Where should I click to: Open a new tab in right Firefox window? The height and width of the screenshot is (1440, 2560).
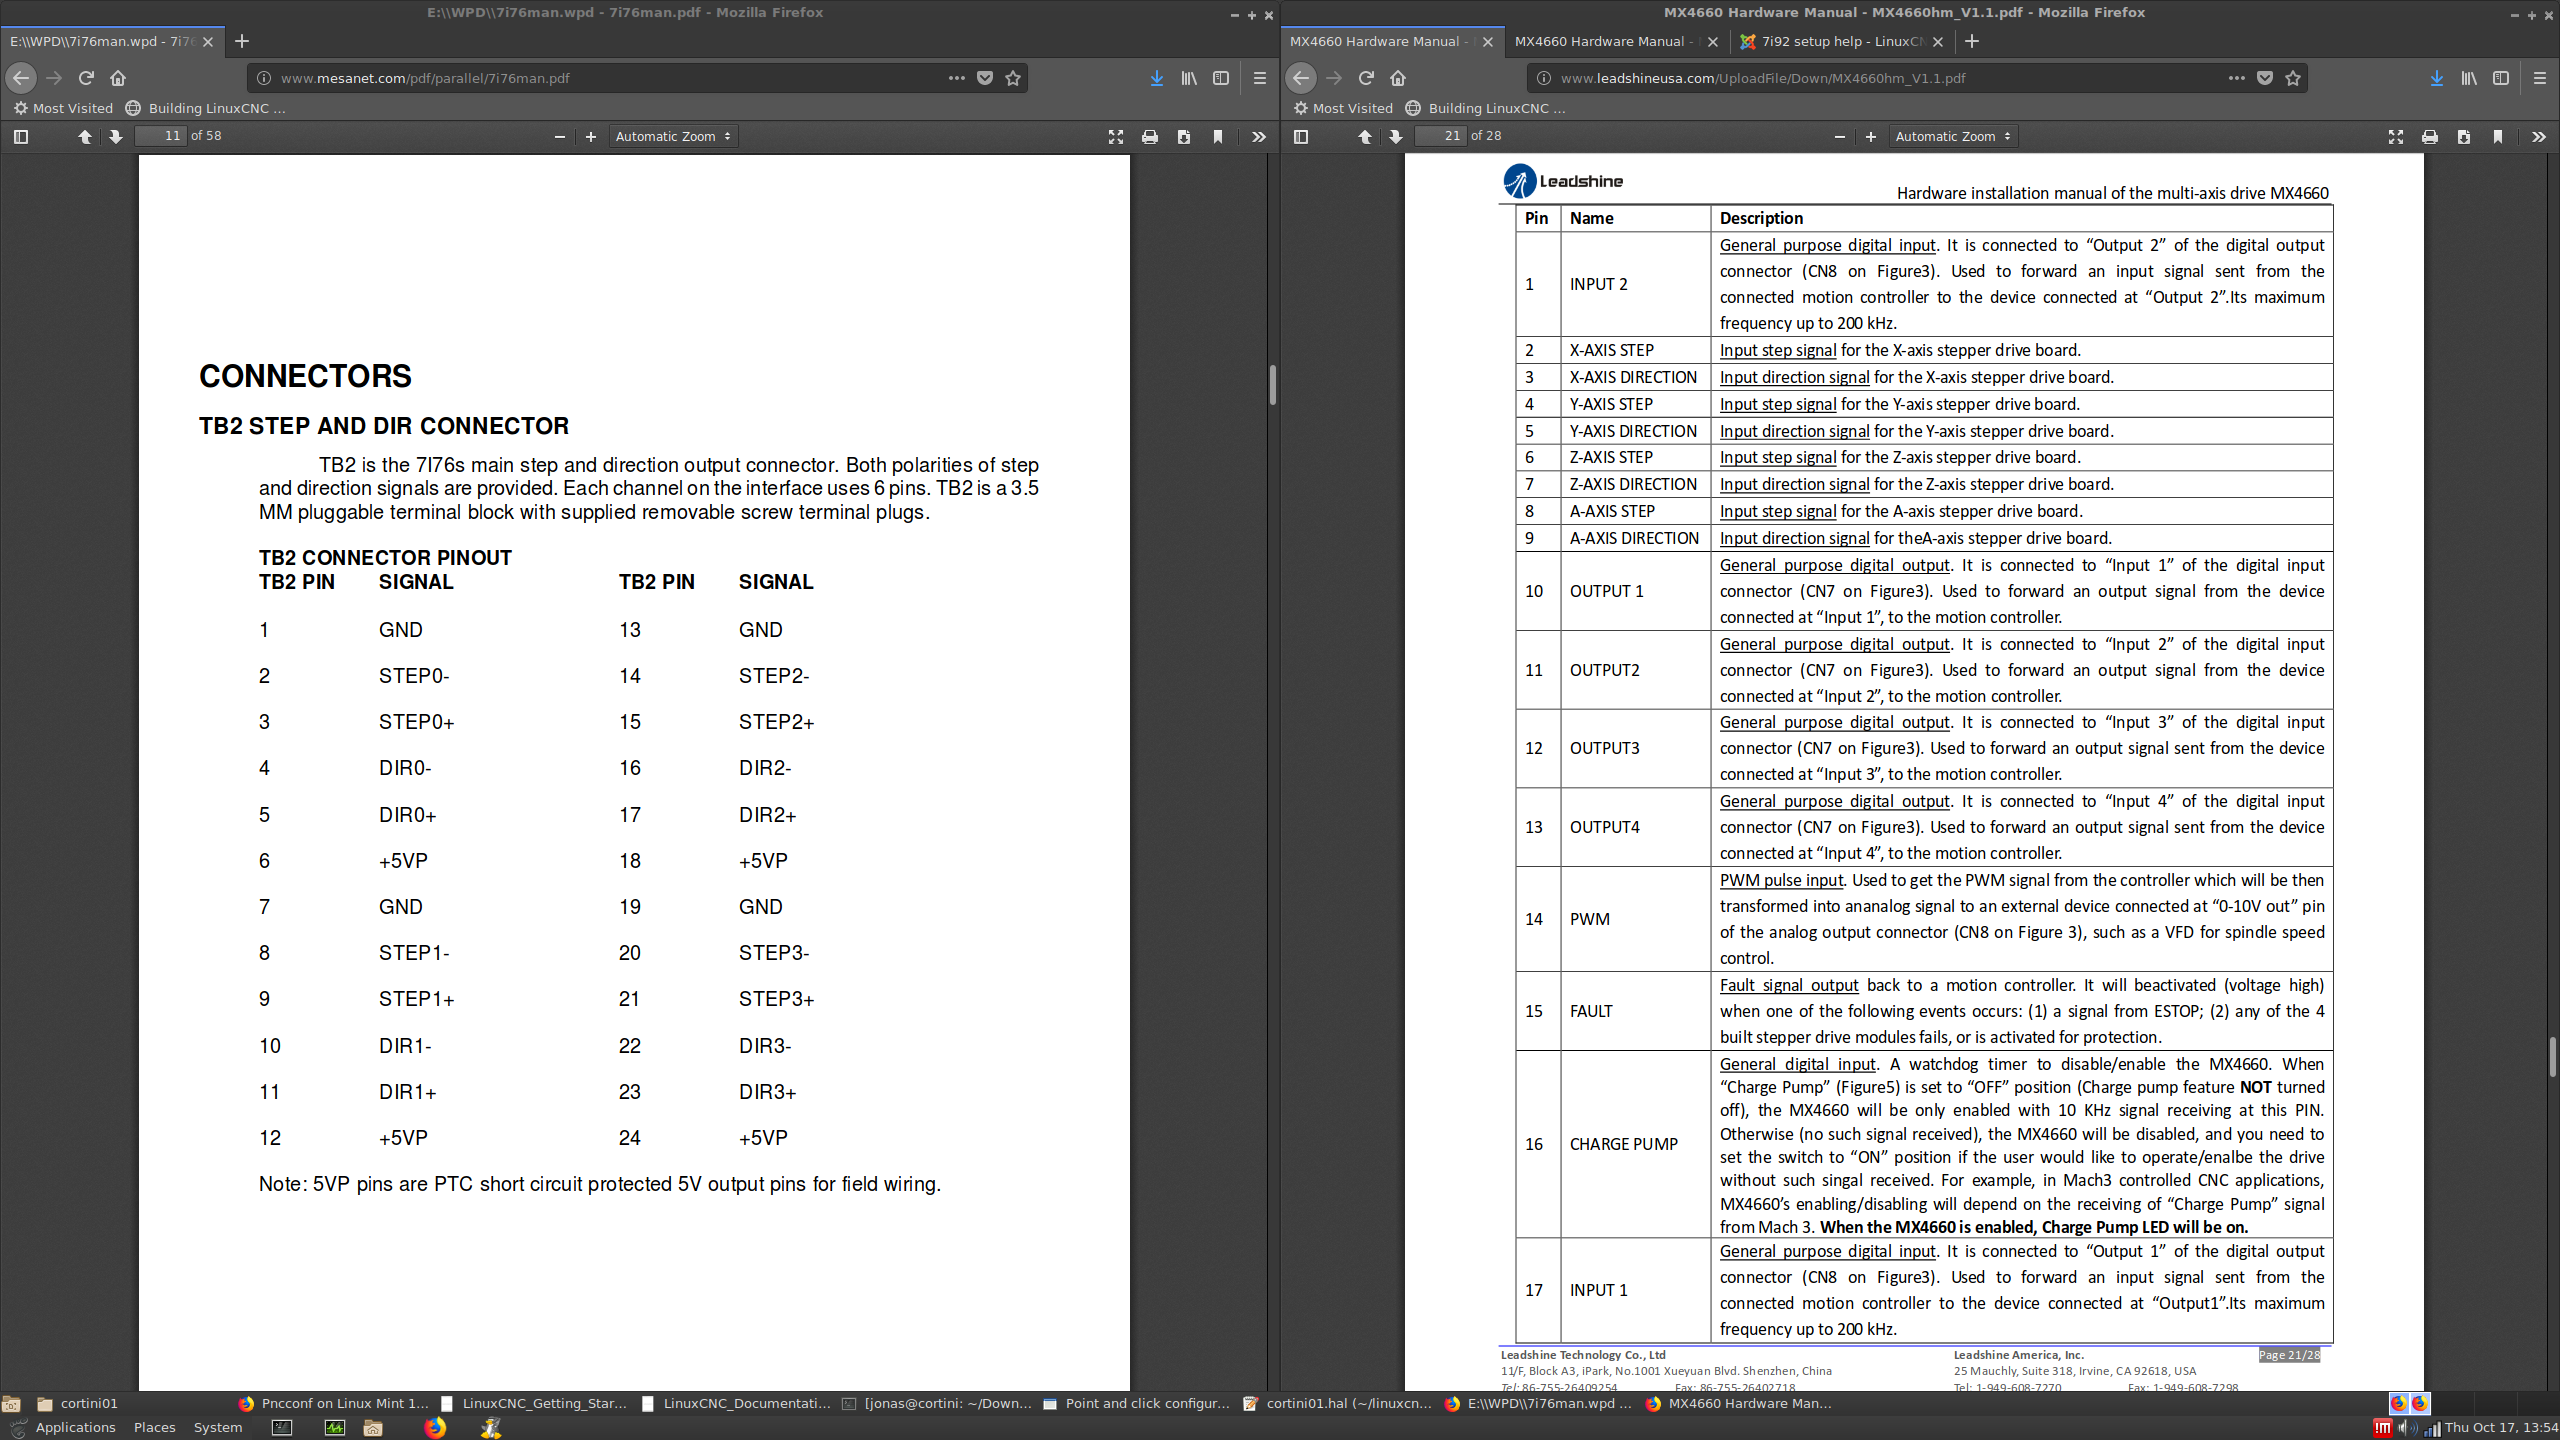(x=1972, y=41)
